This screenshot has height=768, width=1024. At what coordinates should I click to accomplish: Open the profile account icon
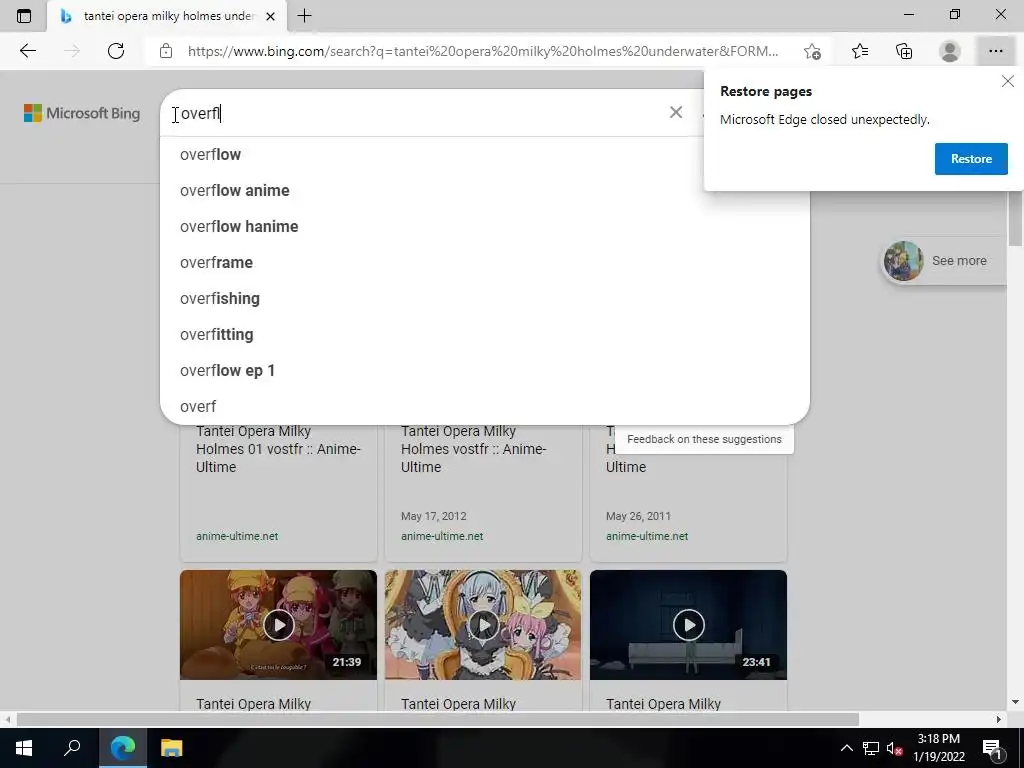(949, 51)
